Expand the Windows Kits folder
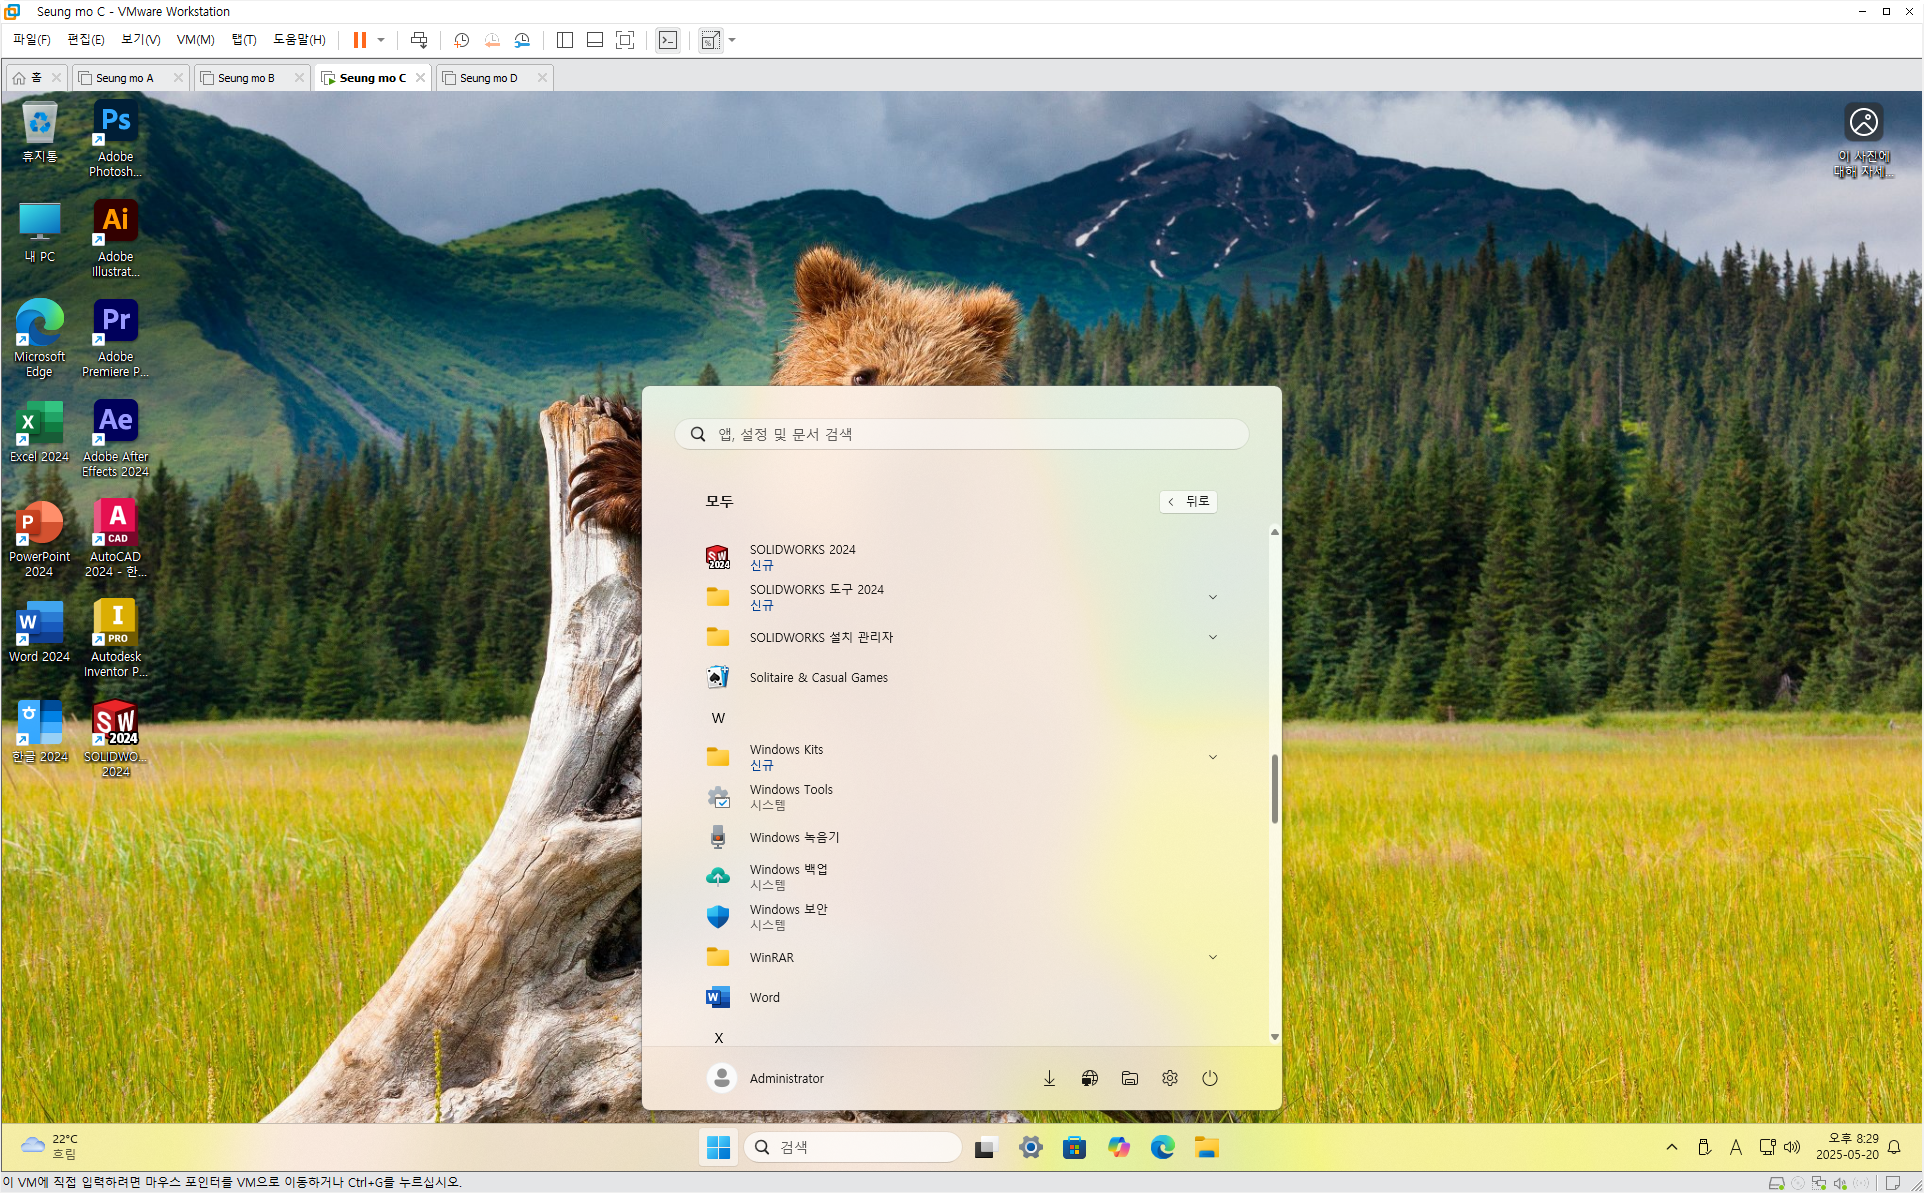 tap(1212, 757)
